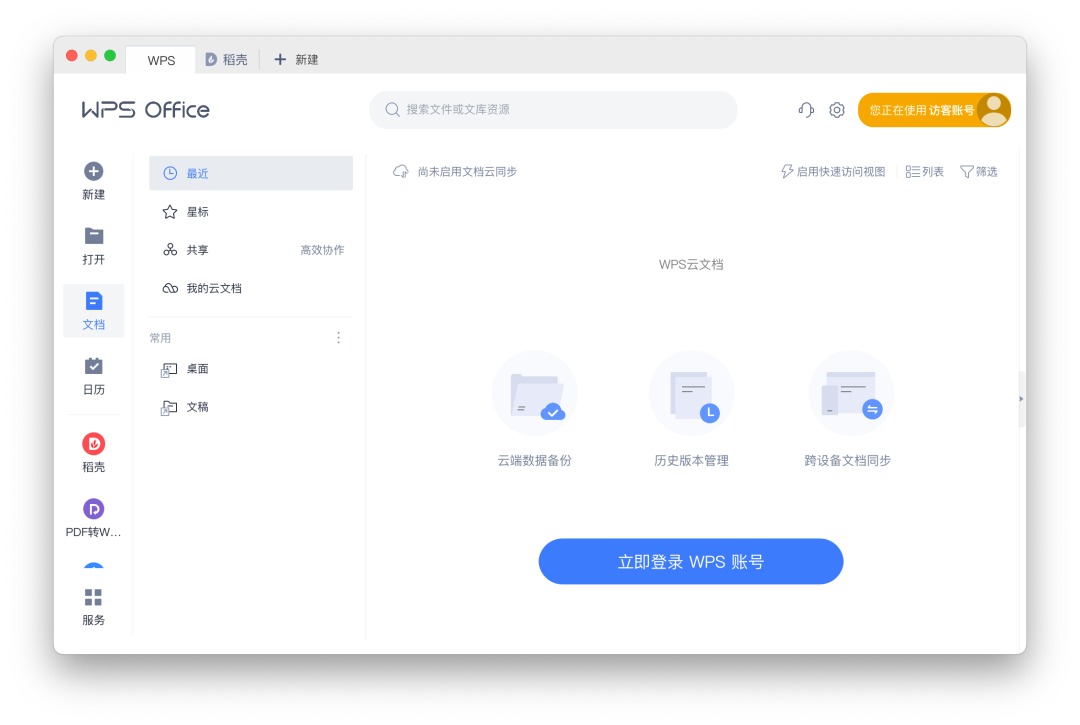
Task: Click the 新建 plus icon in sidebar
Action: 94,171
